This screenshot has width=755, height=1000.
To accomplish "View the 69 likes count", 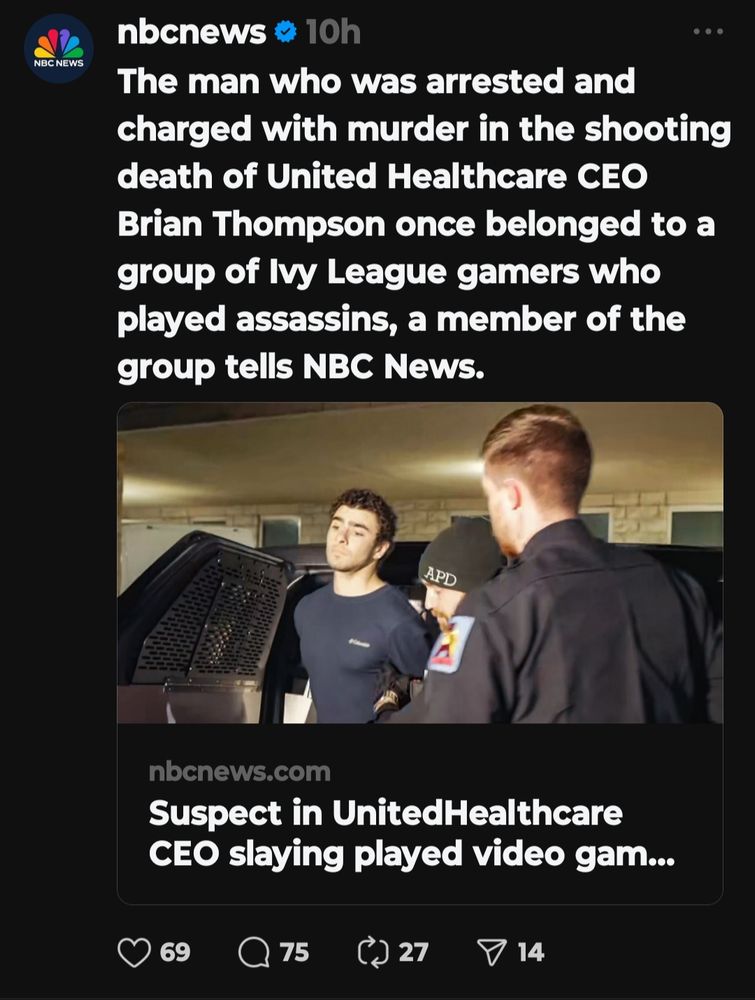I will pos(175,952).
